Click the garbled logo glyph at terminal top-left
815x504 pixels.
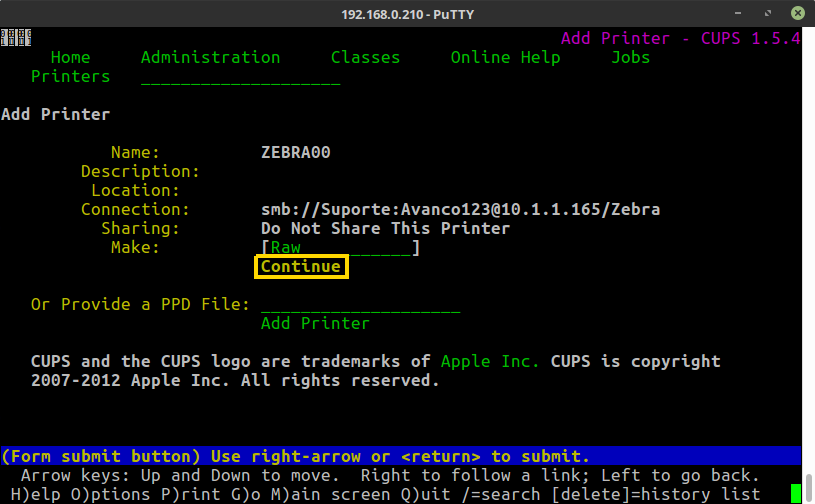pyautogui.click(x=13, y=38)
